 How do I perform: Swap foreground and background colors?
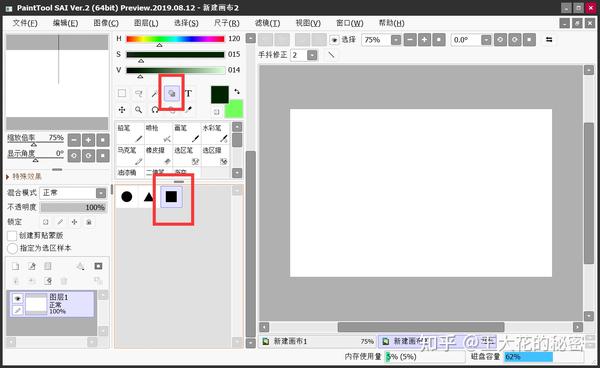pyautogui.click(x=237, y=91)
